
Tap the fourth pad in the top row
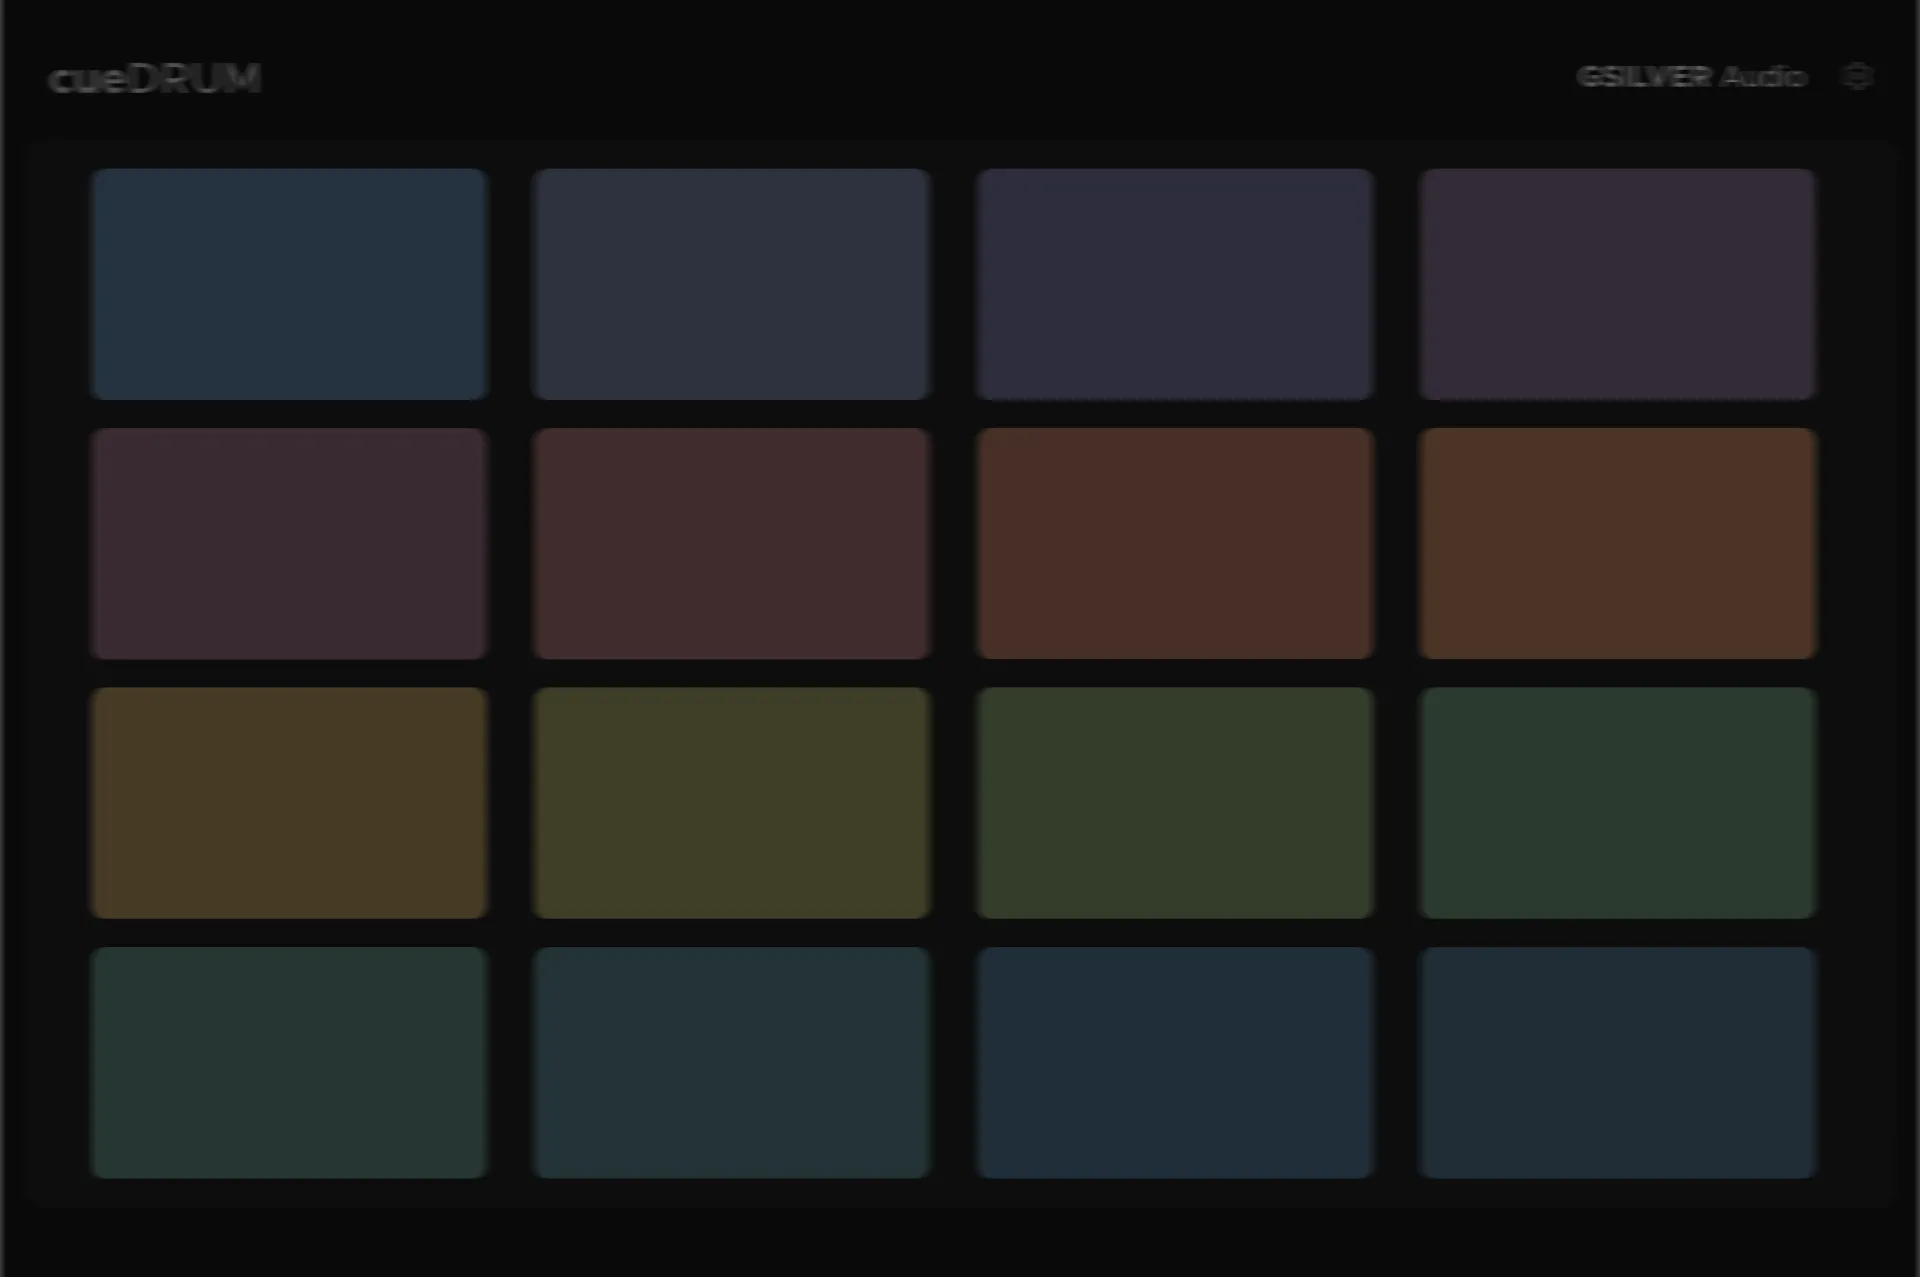coord(1617,284)
